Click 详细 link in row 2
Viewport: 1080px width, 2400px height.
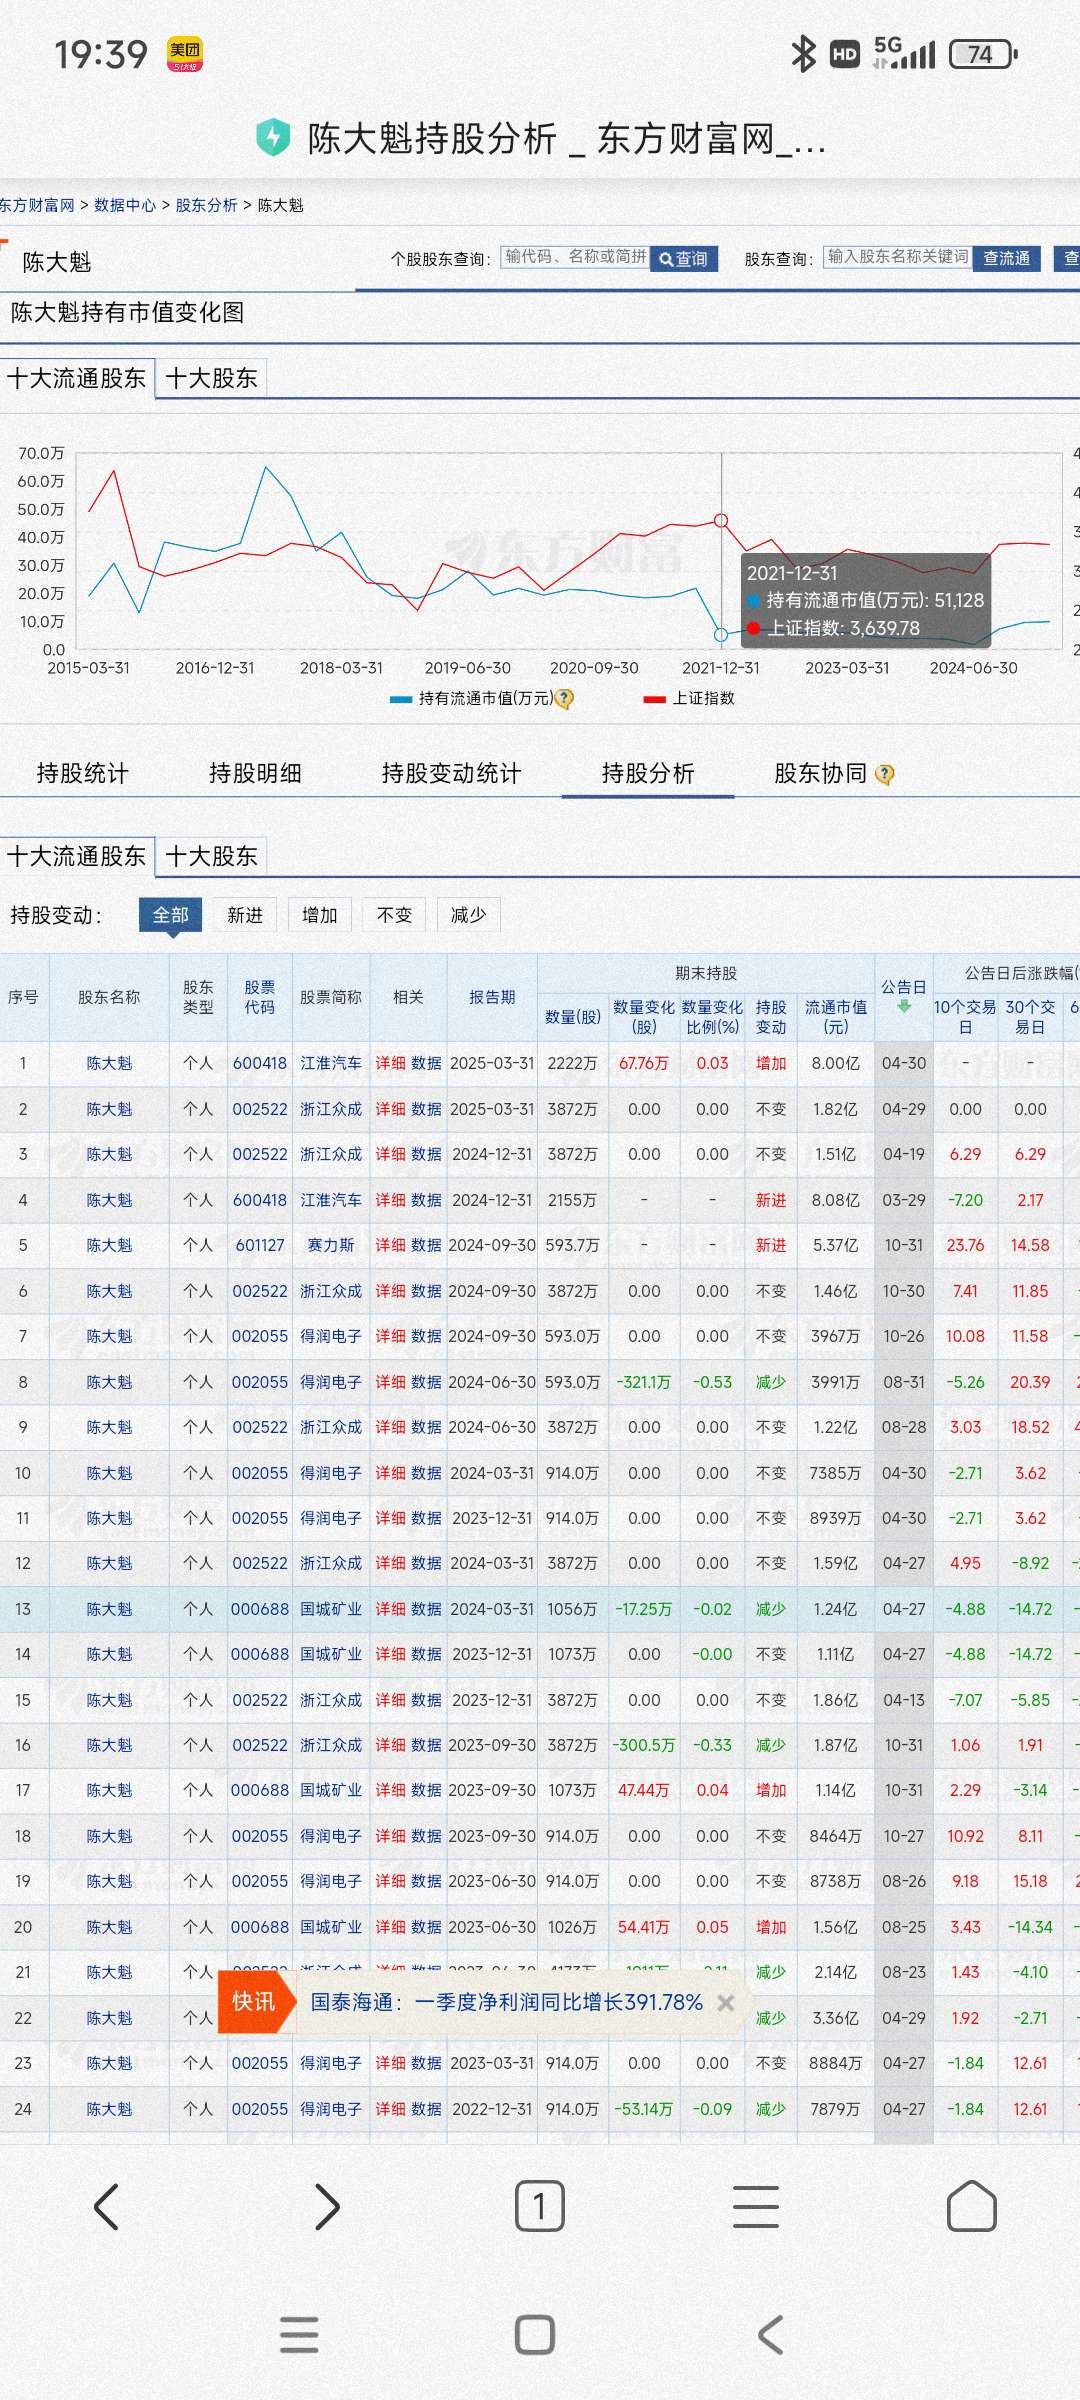(390, 1109)
